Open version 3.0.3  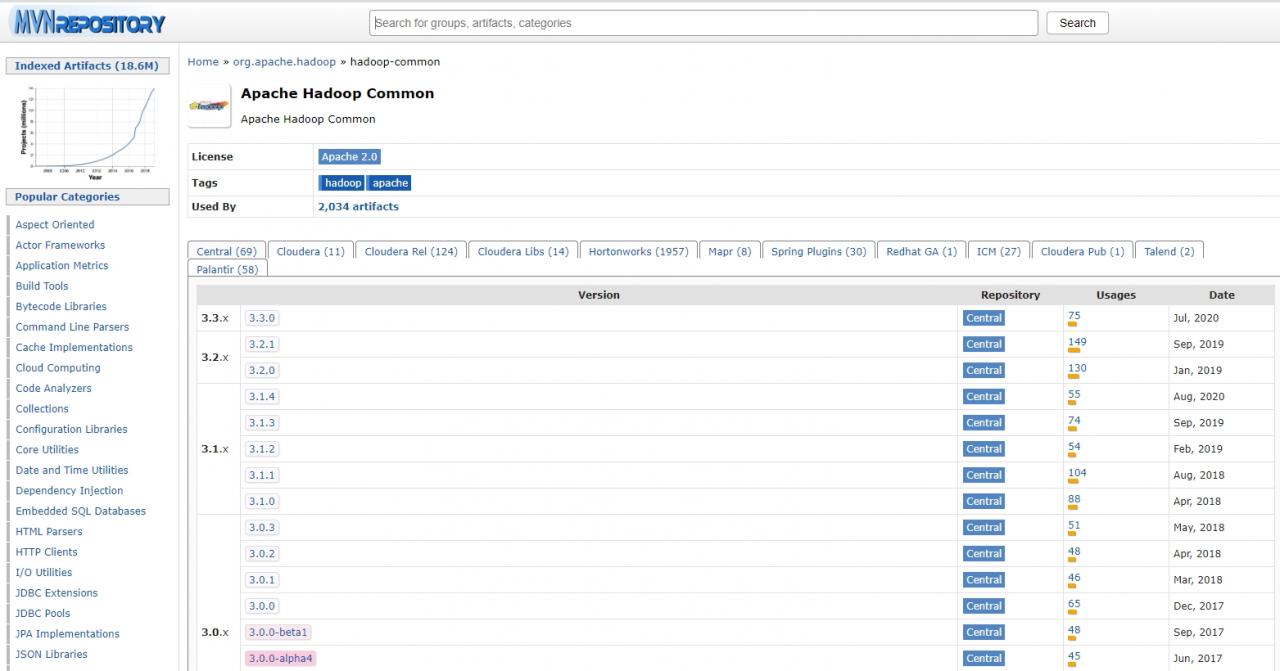pyautogui.click(x=261, y=527)
